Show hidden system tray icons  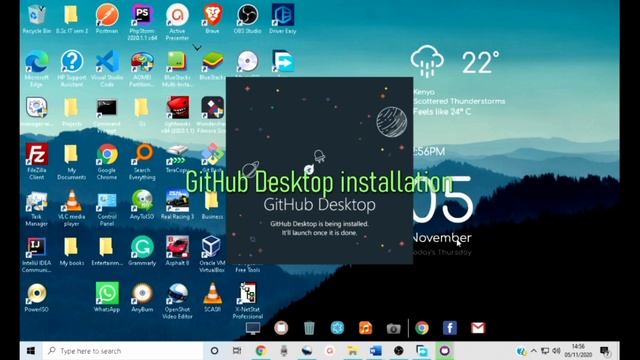click(533, 351)
